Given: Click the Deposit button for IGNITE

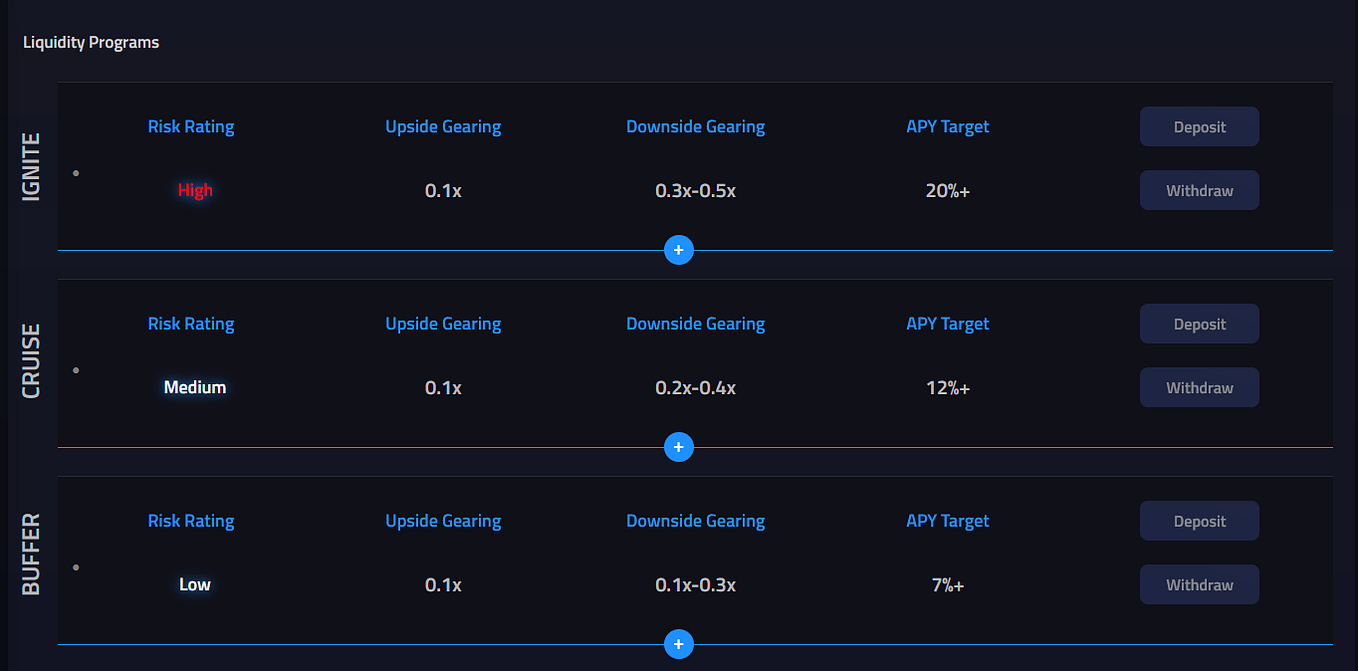Looking at the screenshot, I should click(x=1199, y=126).
